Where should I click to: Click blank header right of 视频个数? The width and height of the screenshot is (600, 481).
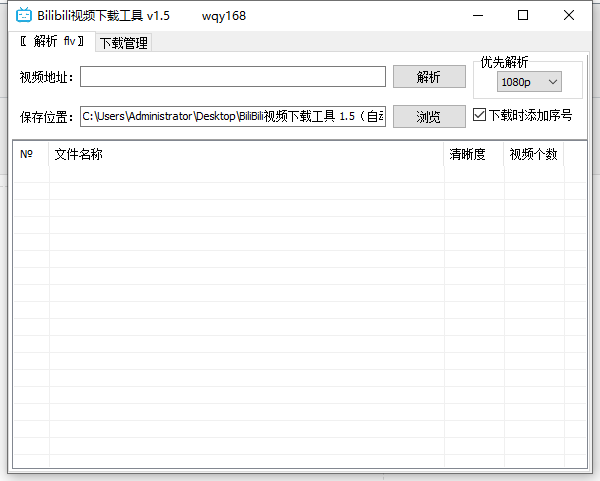(x=576, y=155)
